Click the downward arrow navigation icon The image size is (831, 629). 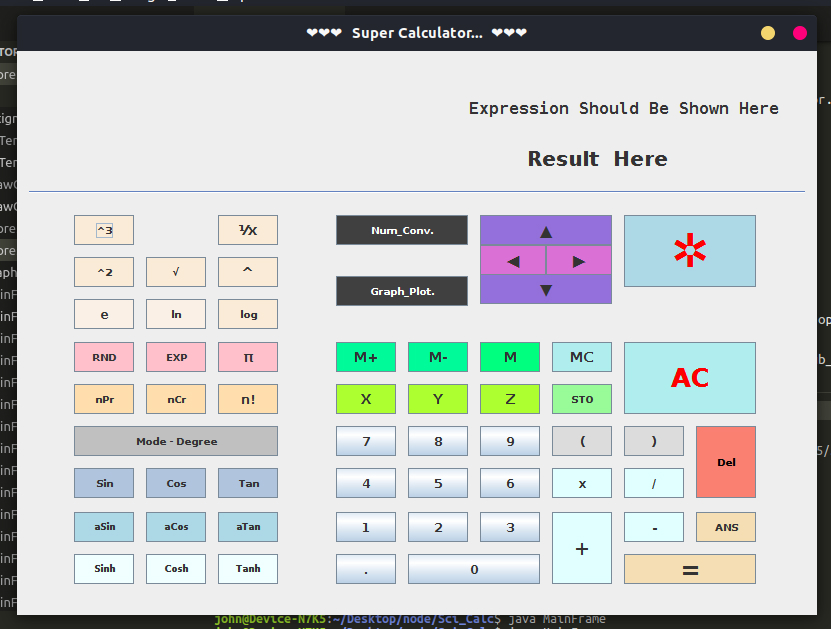(x=545, y=289)
